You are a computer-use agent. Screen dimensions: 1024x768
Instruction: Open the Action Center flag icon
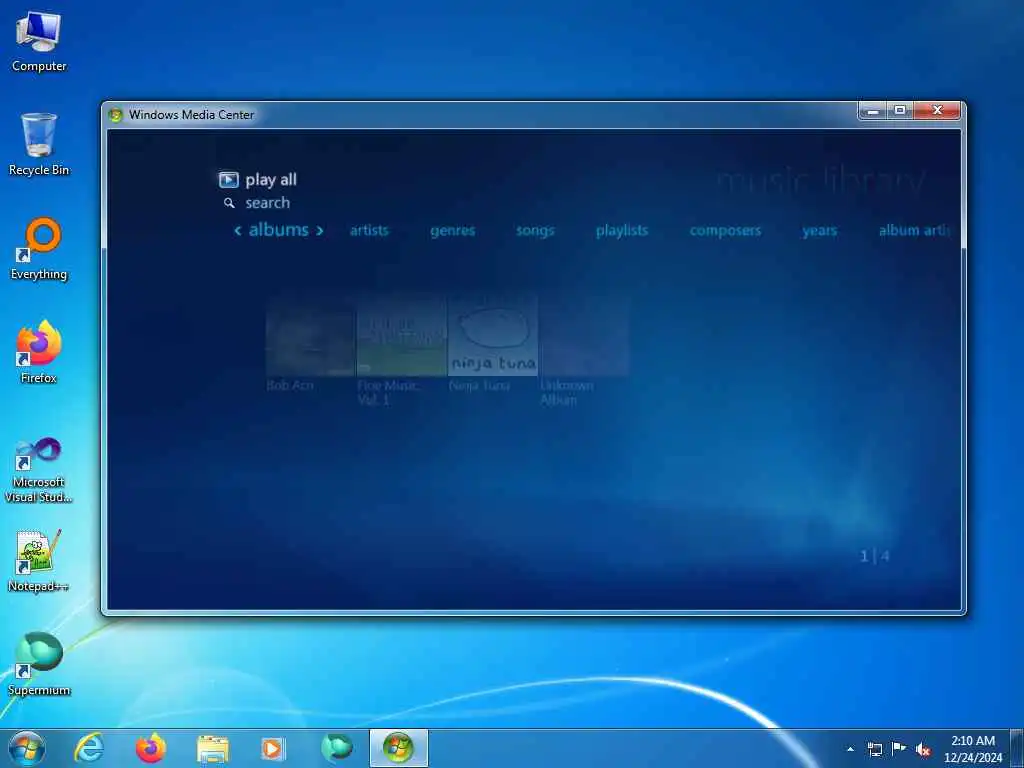point(899,749)
